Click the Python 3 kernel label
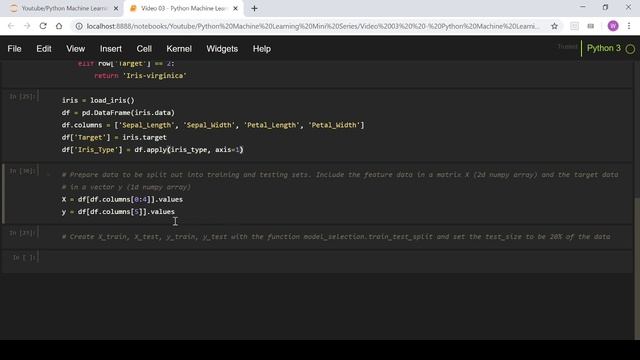Screen dimensions: 640x360 (604, 48)
